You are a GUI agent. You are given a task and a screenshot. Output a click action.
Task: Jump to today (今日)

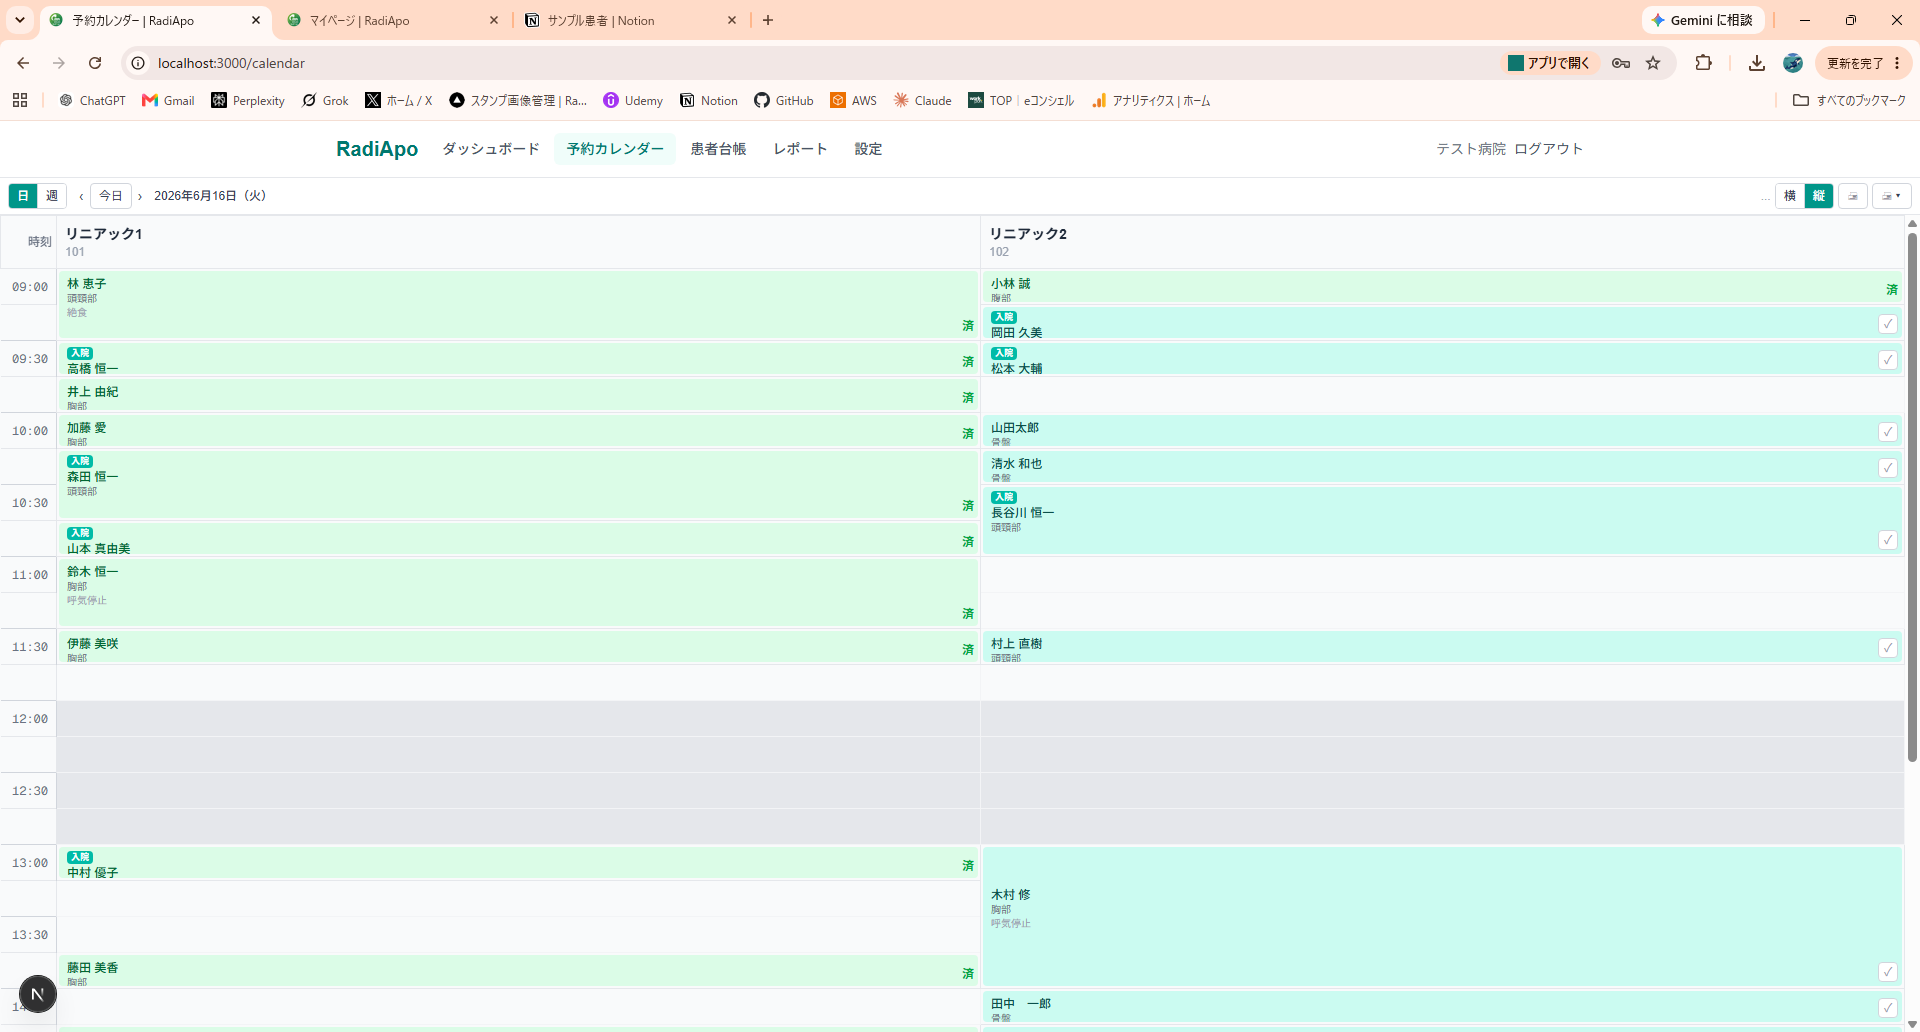(111, 196)
